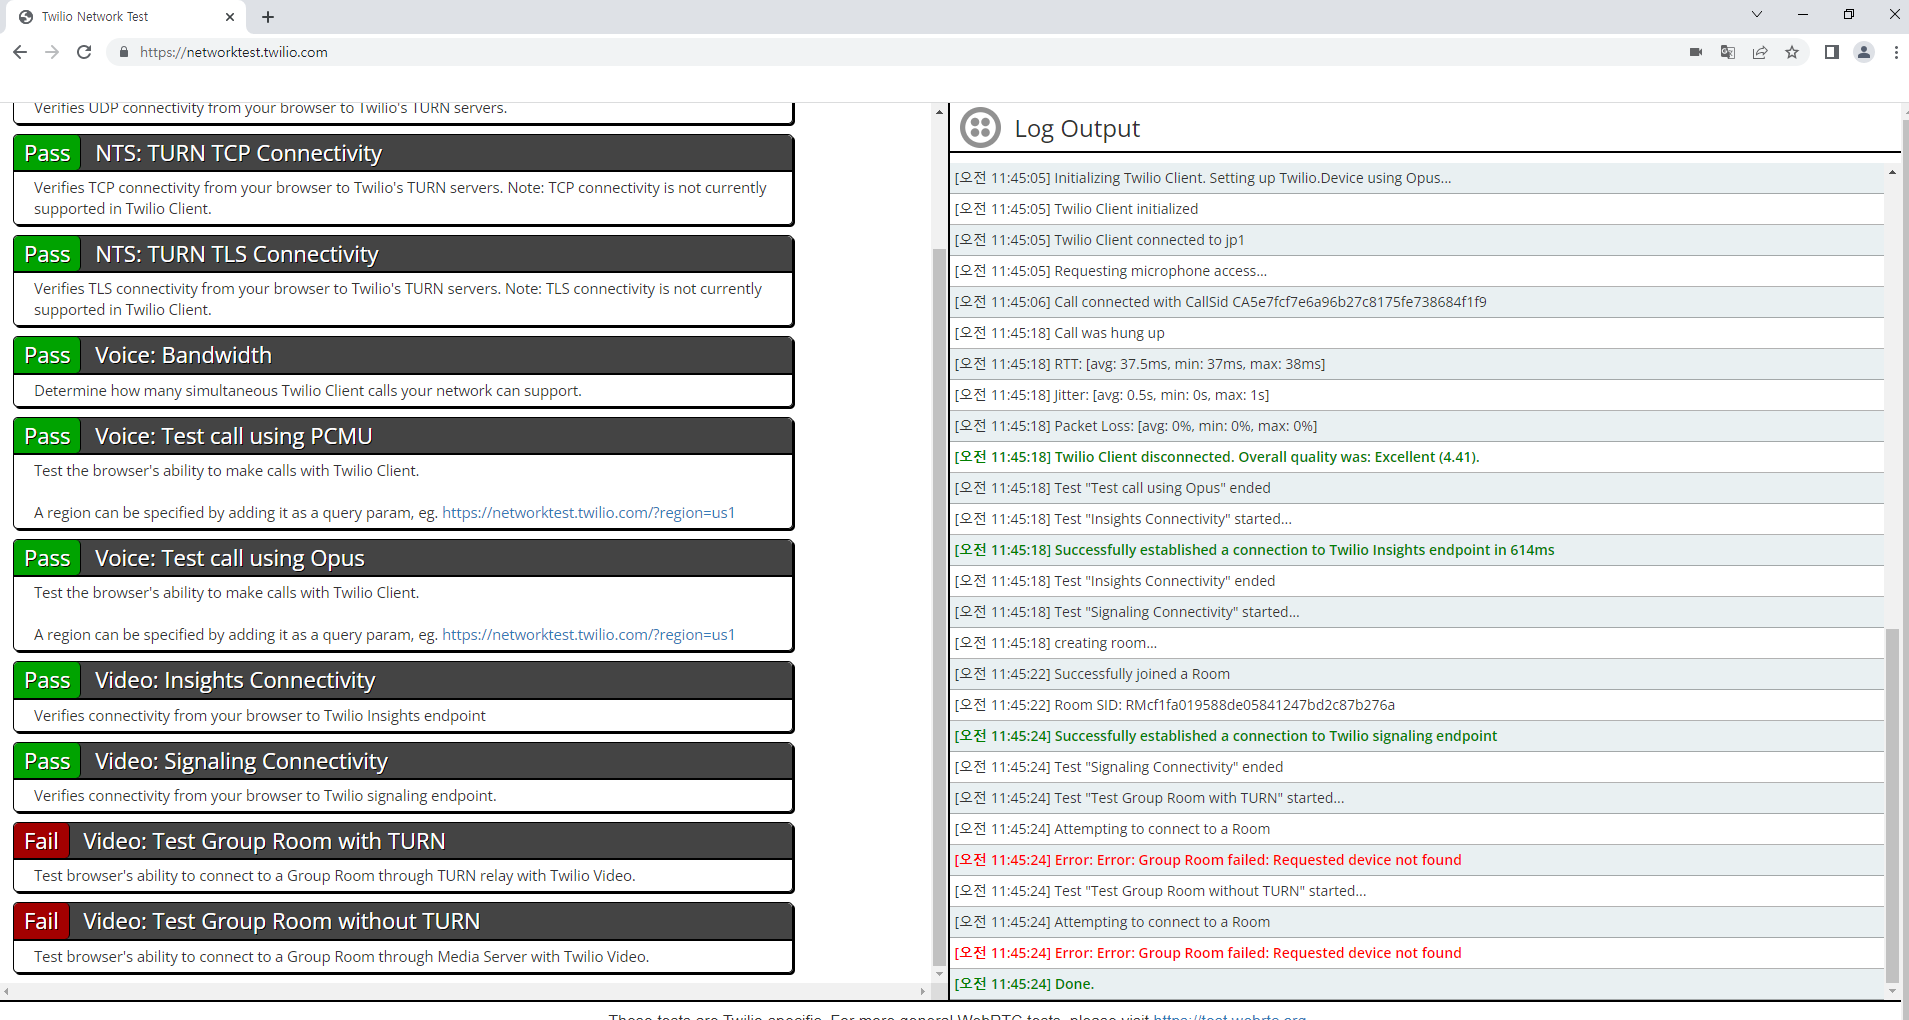Select log line 'Requesting microphone access...'
The height and width of the screenshot is (1020, 1909).
pos(1418,271)
